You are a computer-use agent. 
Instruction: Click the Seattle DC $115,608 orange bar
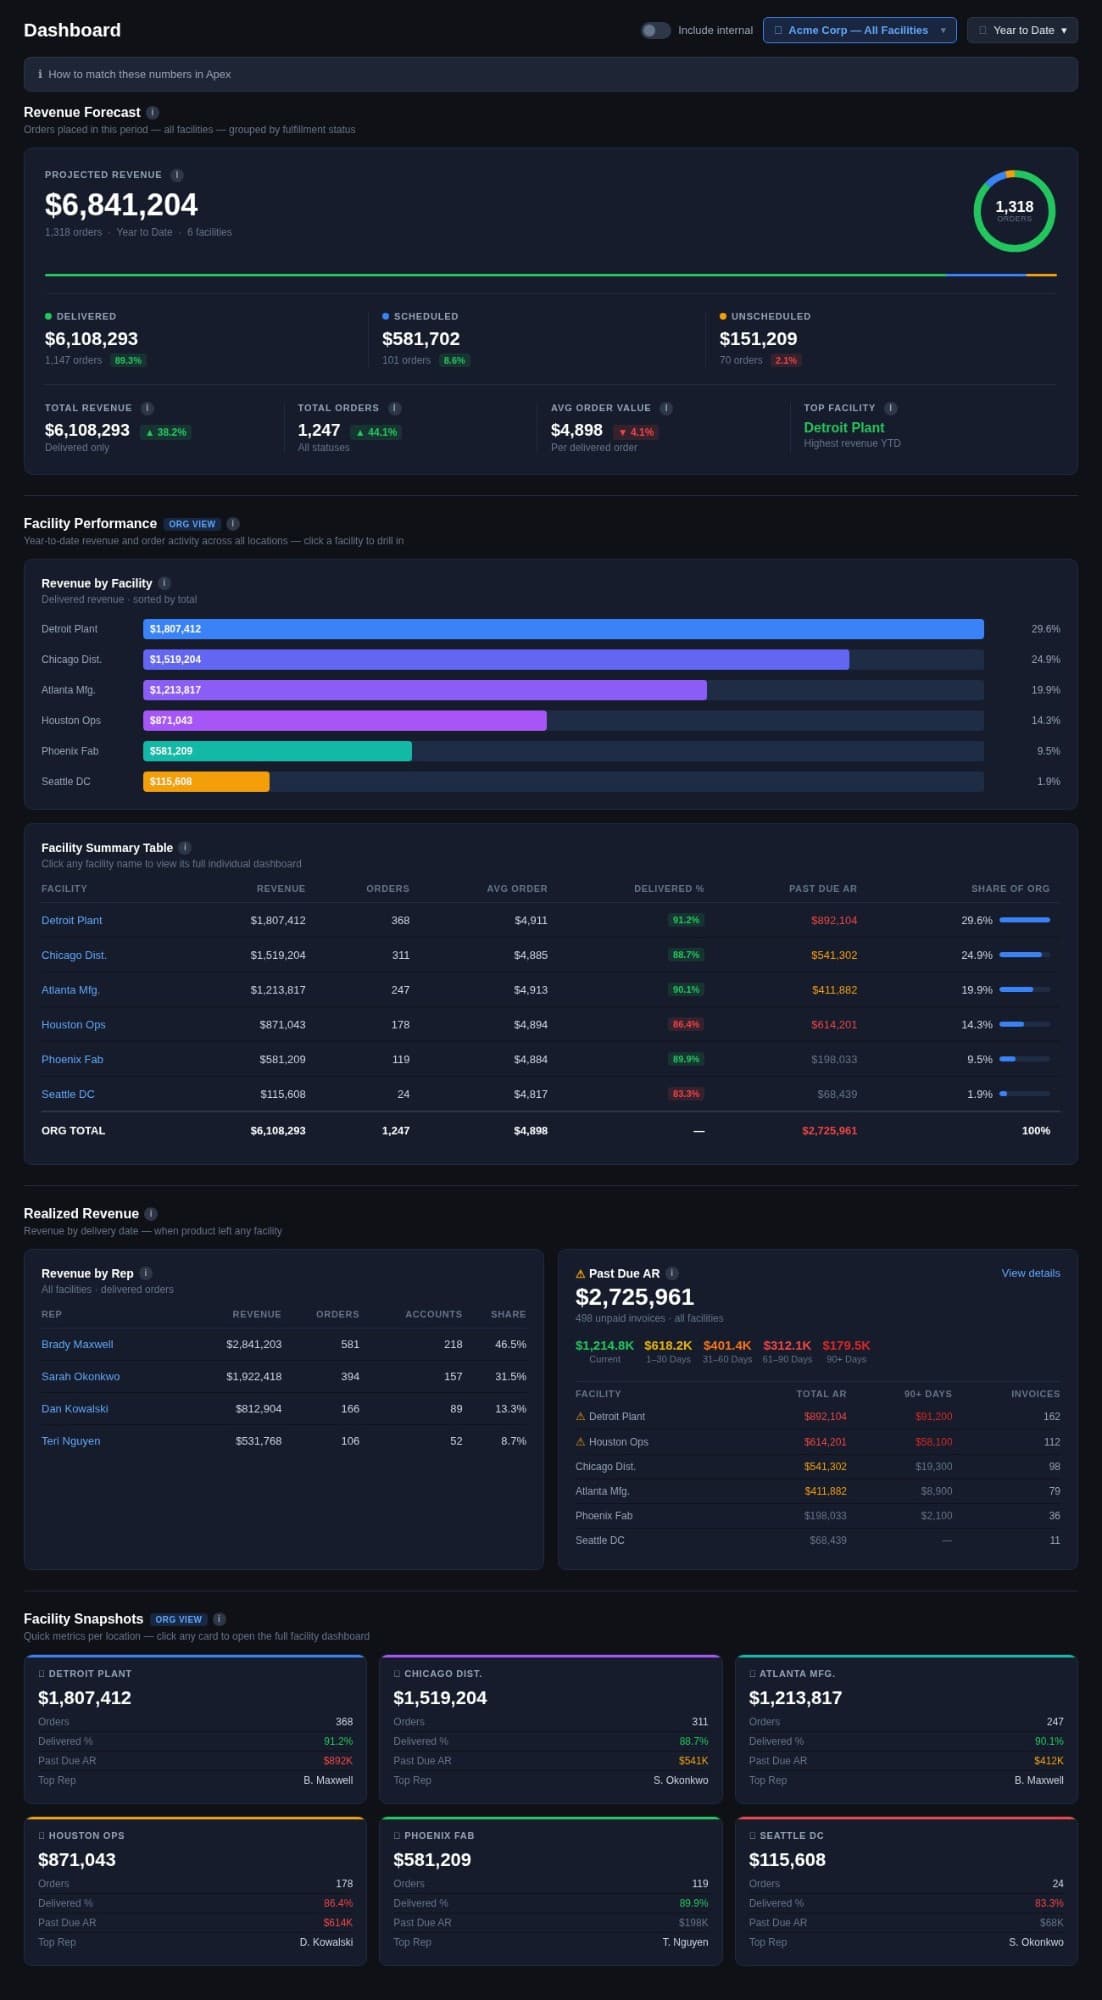click(x=206, y=782)
